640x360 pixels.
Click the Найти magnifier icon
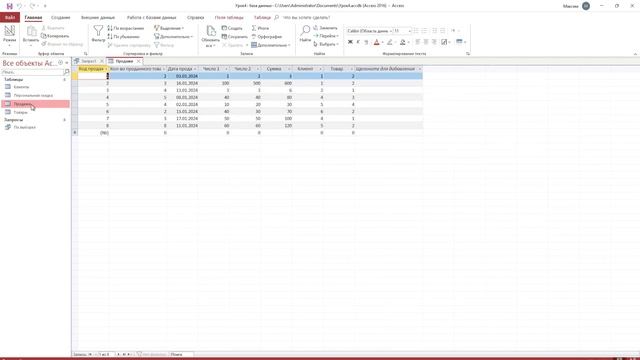pyautogui.click(x=305, y=31)
